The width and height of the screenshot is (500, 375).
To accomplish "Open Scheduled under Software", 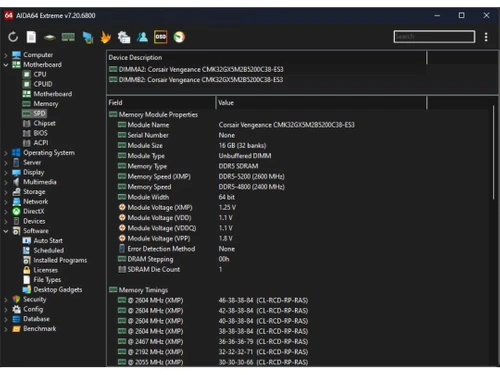I will click(x=49, y=250).
